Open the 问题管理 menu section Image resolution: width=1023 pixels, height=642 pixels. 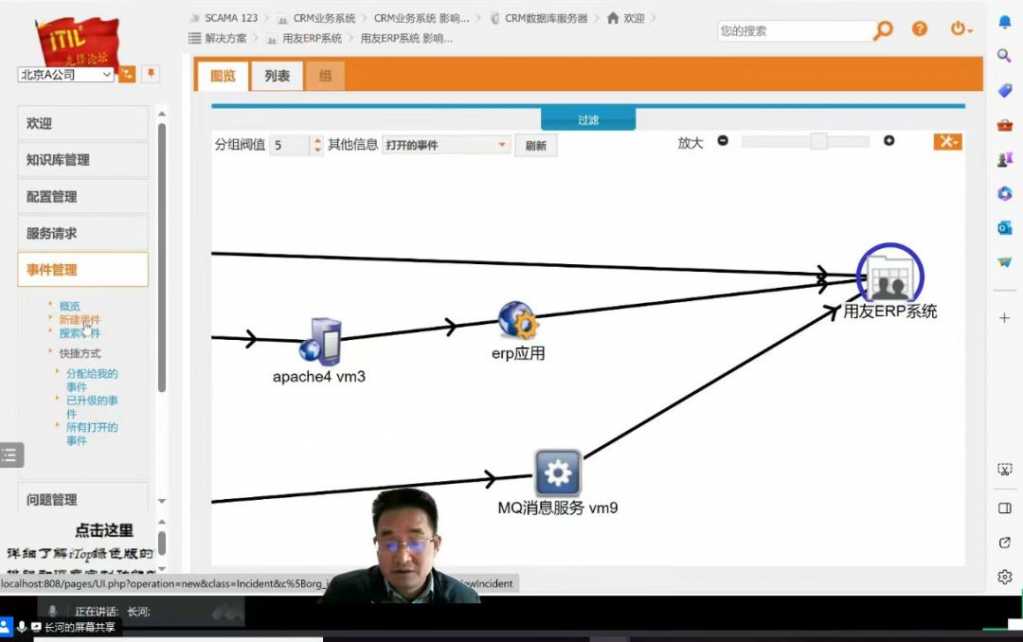click(83, 500)
